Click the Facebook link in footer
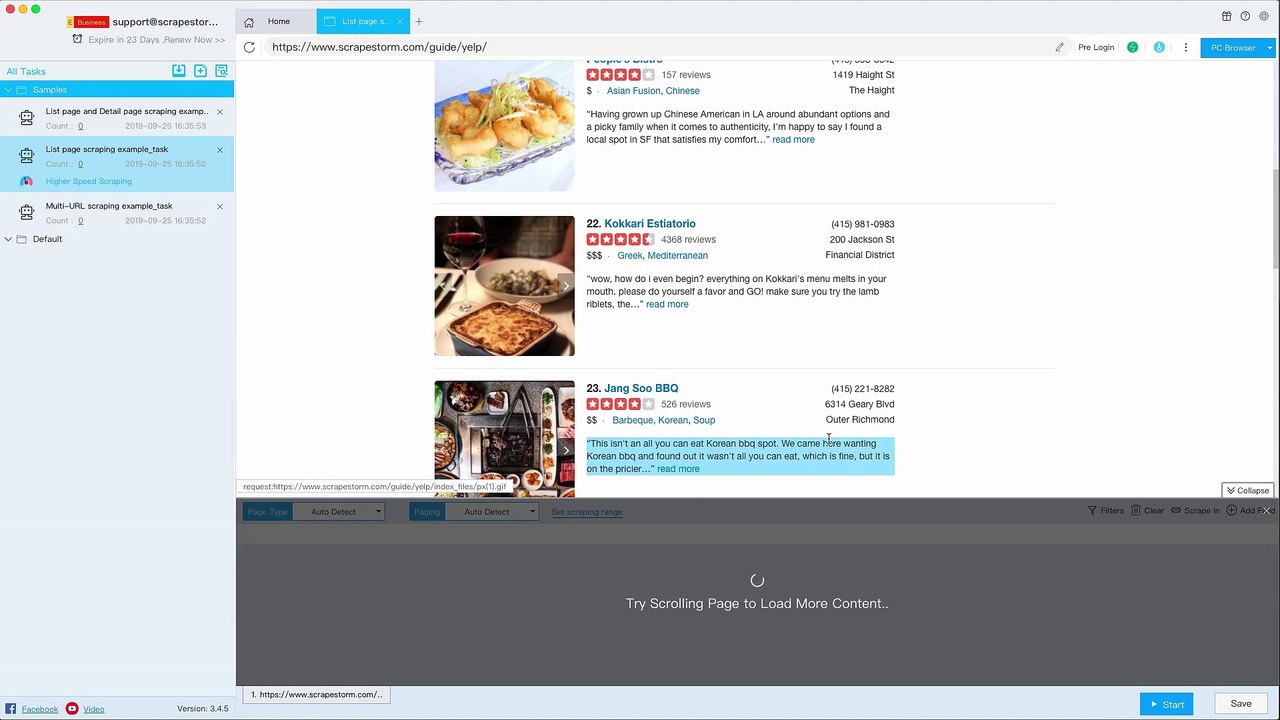1280x720 pixels. click(40, 710)
